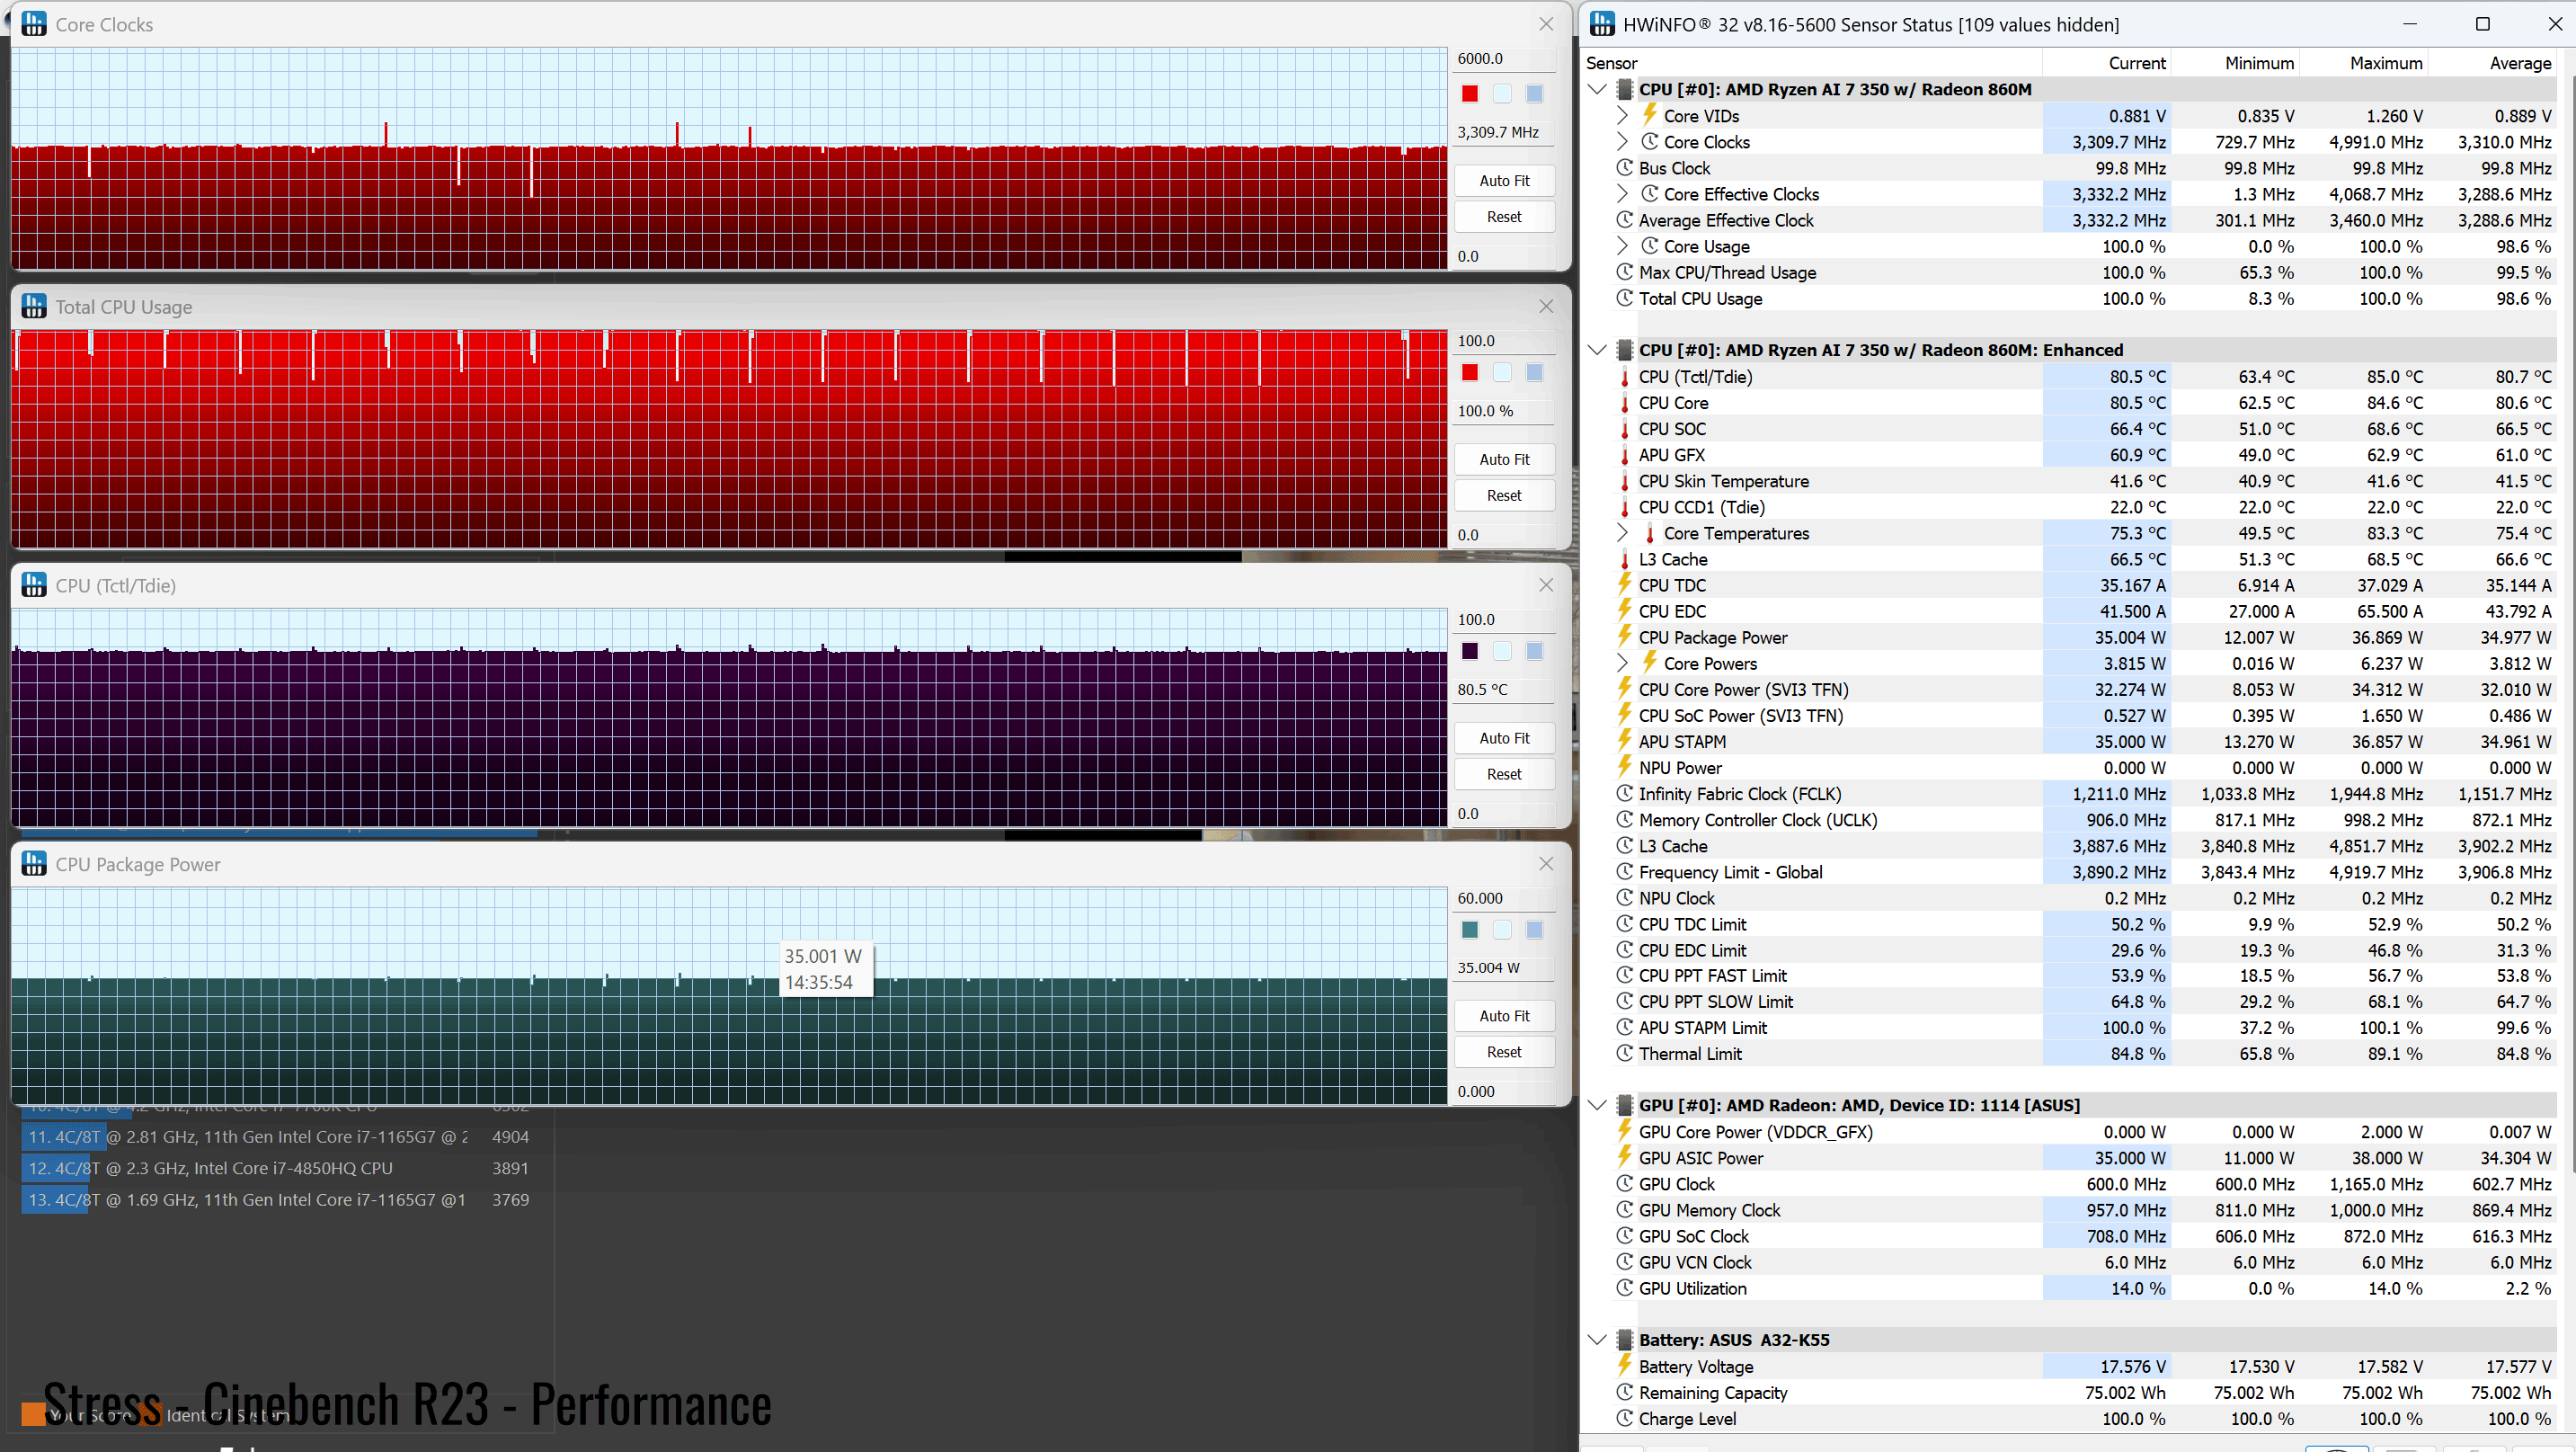The image size is (2576, 1452).
Task: Expand the Core VIDs row
Action: coord(1622,116)
